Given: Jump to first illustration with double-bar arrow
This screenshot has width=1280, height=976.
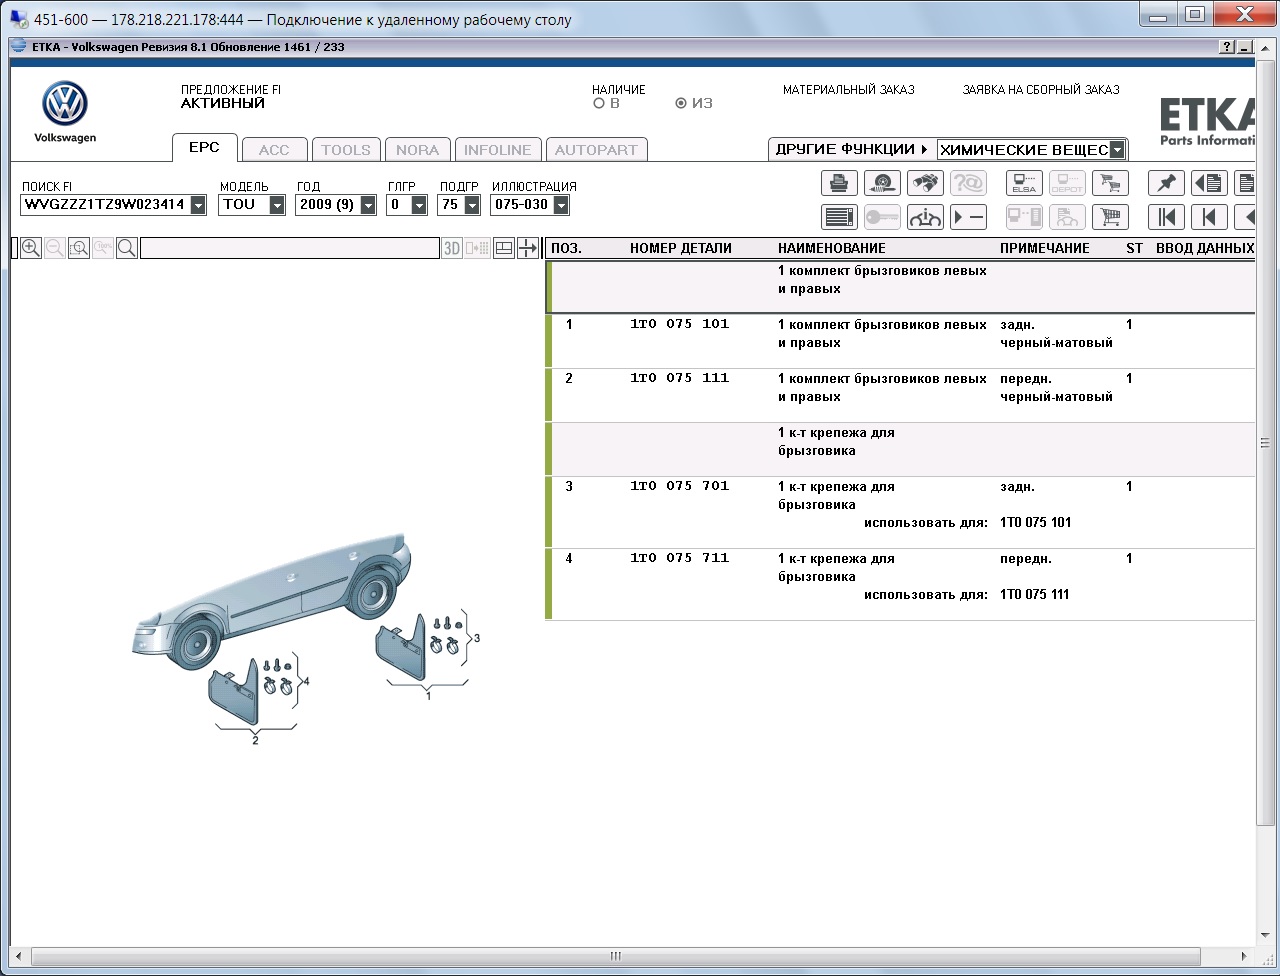Looking at the screenshot, I should 1166,217.
